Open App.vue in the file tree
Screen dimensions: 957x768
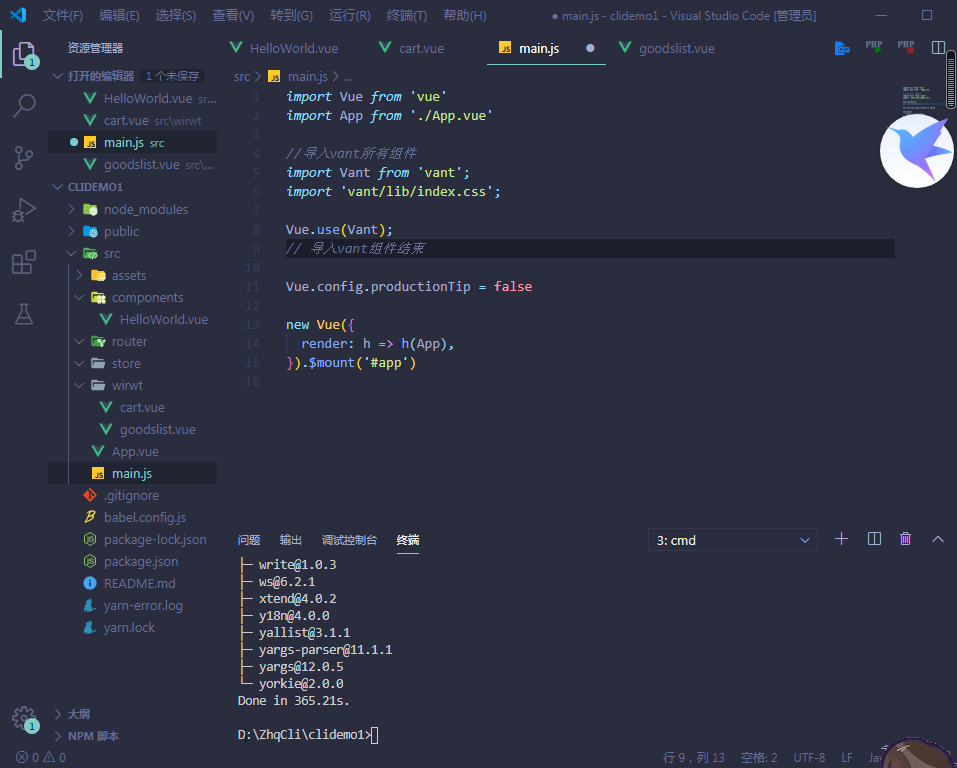tap(135, 451)
